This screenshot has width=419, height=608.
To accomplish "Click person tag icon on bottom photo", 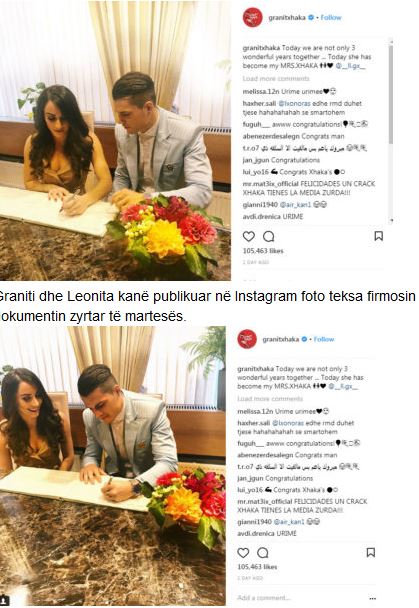I will pos(5,599).
